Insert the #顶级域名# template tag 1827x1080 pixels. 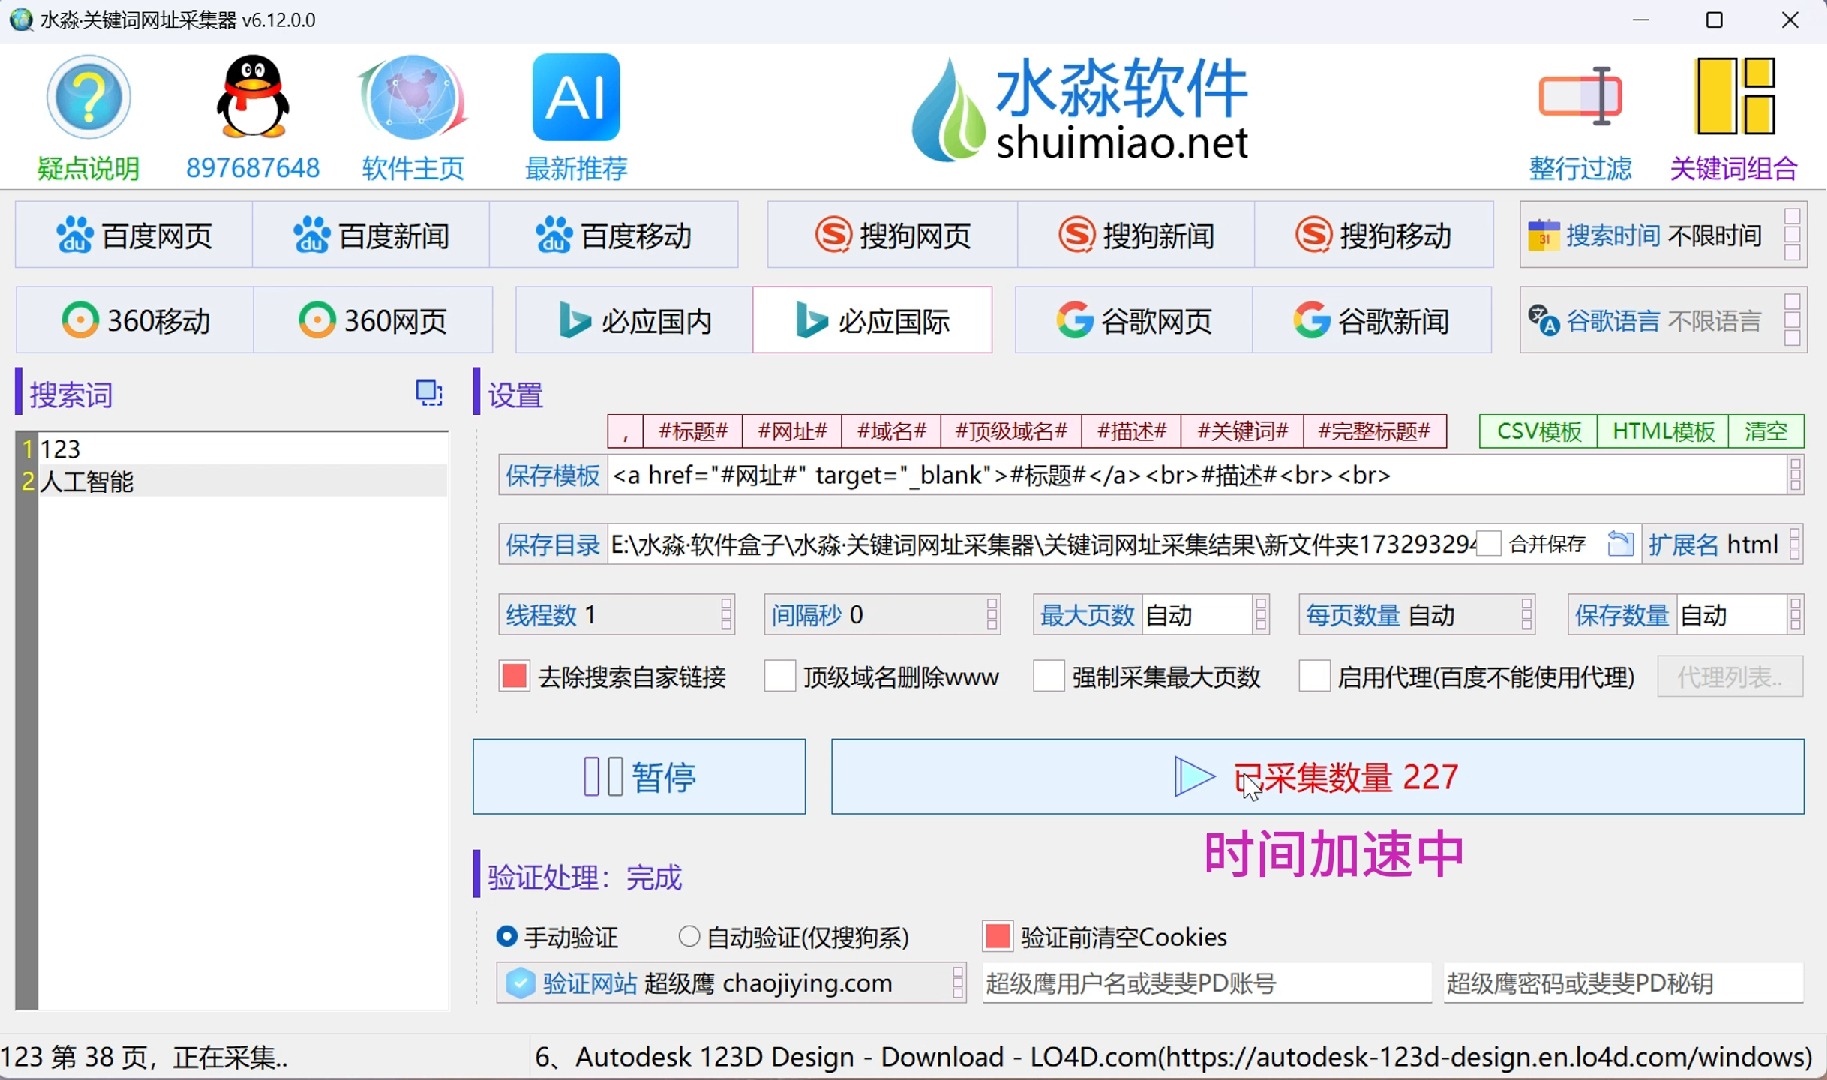pyautogui.click(x=1011, y=431)
